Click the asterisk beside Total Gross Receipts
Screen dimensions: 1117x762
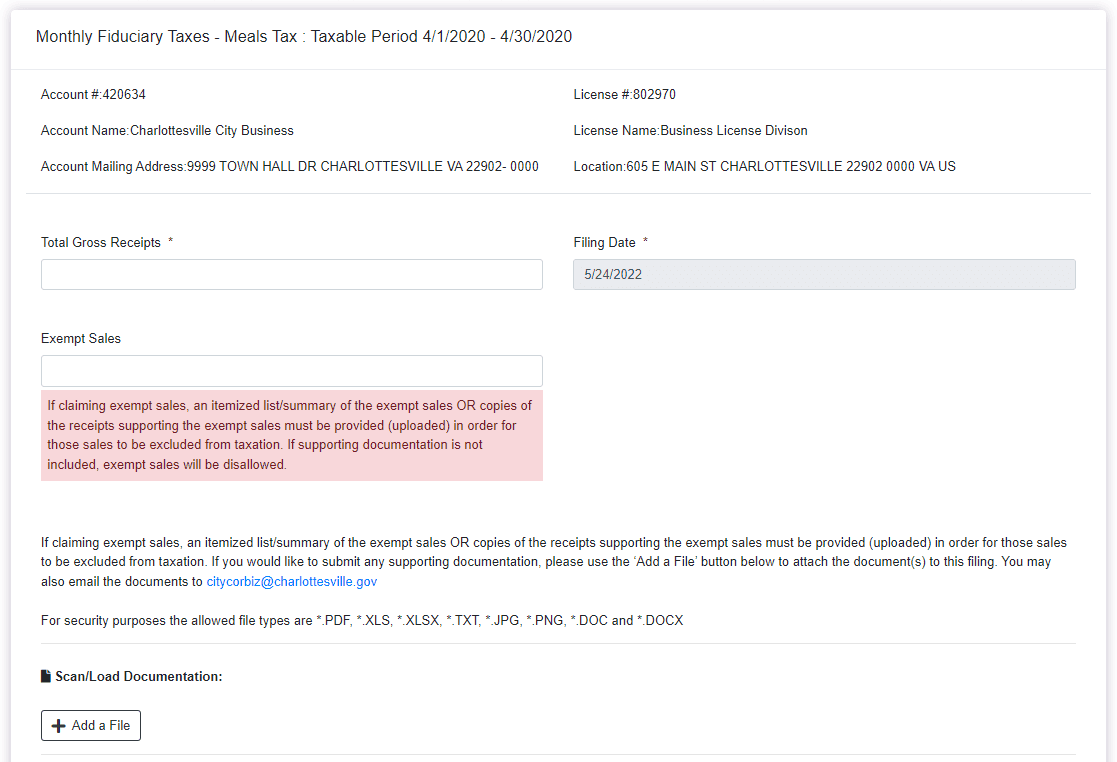(x=169, y=240)
